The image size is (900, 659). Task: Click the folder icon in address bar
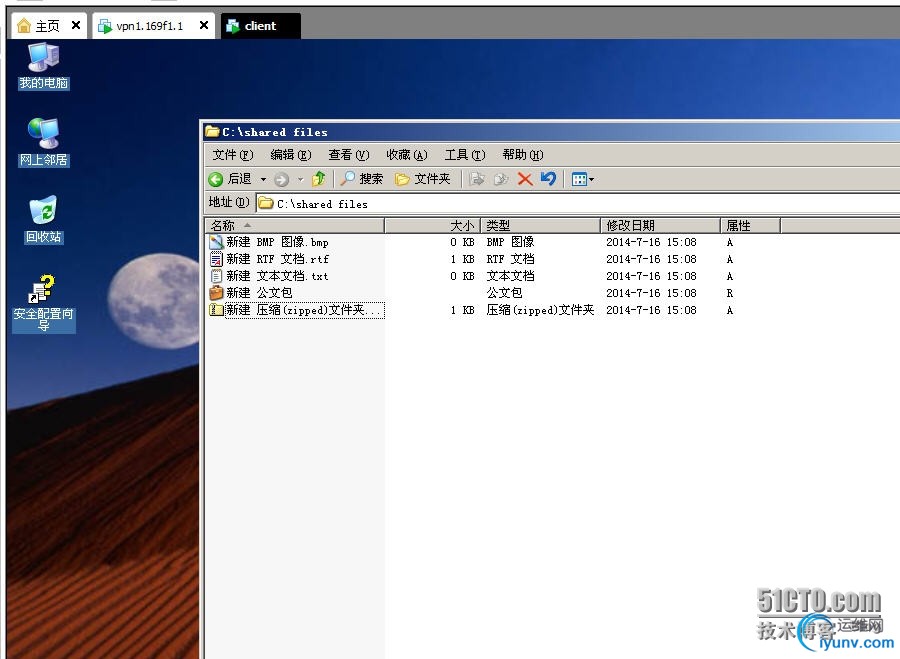(265, 203)
